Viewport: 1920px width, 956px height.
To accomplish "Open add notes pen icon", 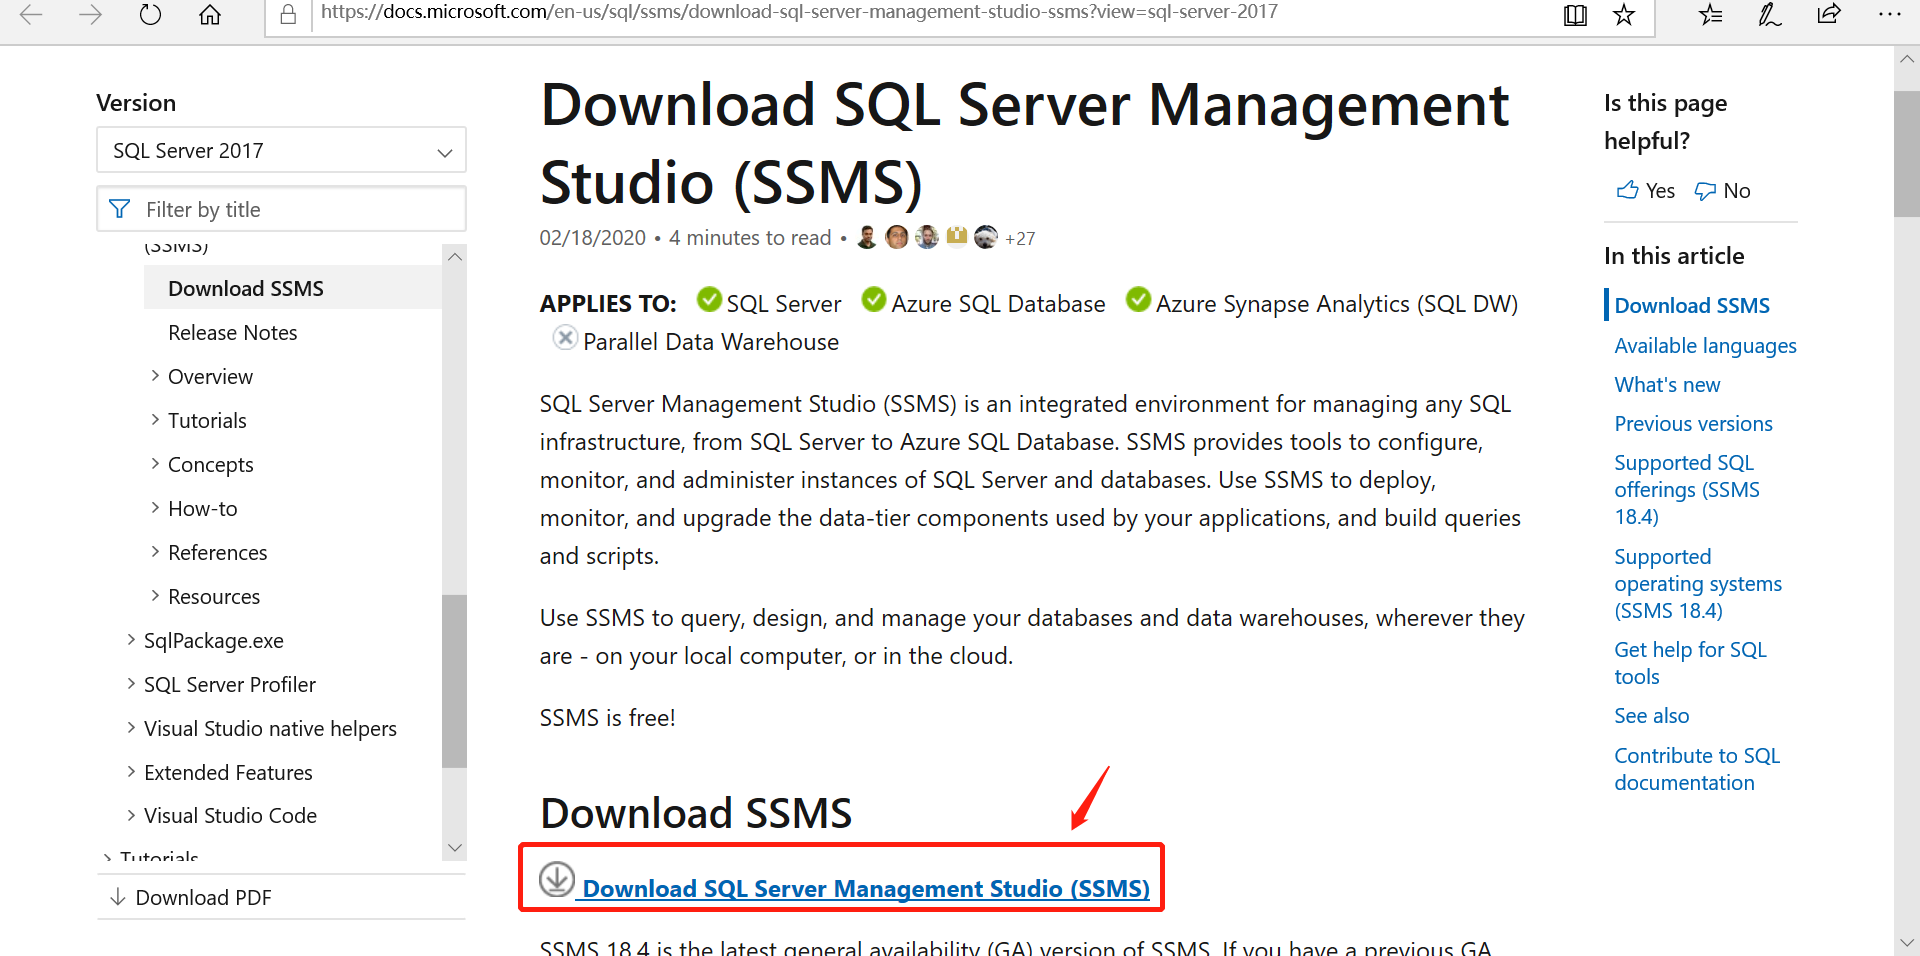I will (1770, 14).
